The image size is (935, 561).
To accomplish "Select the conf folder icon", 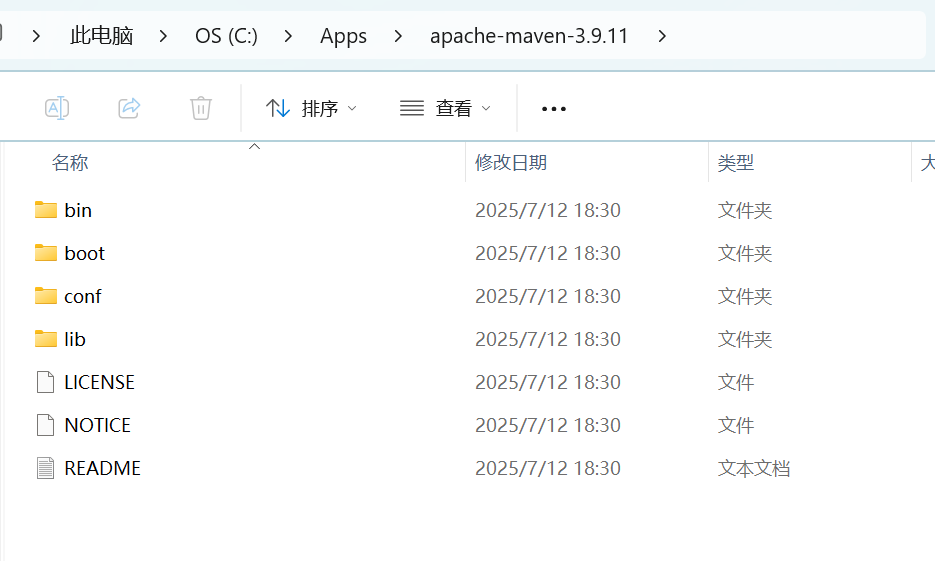I will coord(46,296).
